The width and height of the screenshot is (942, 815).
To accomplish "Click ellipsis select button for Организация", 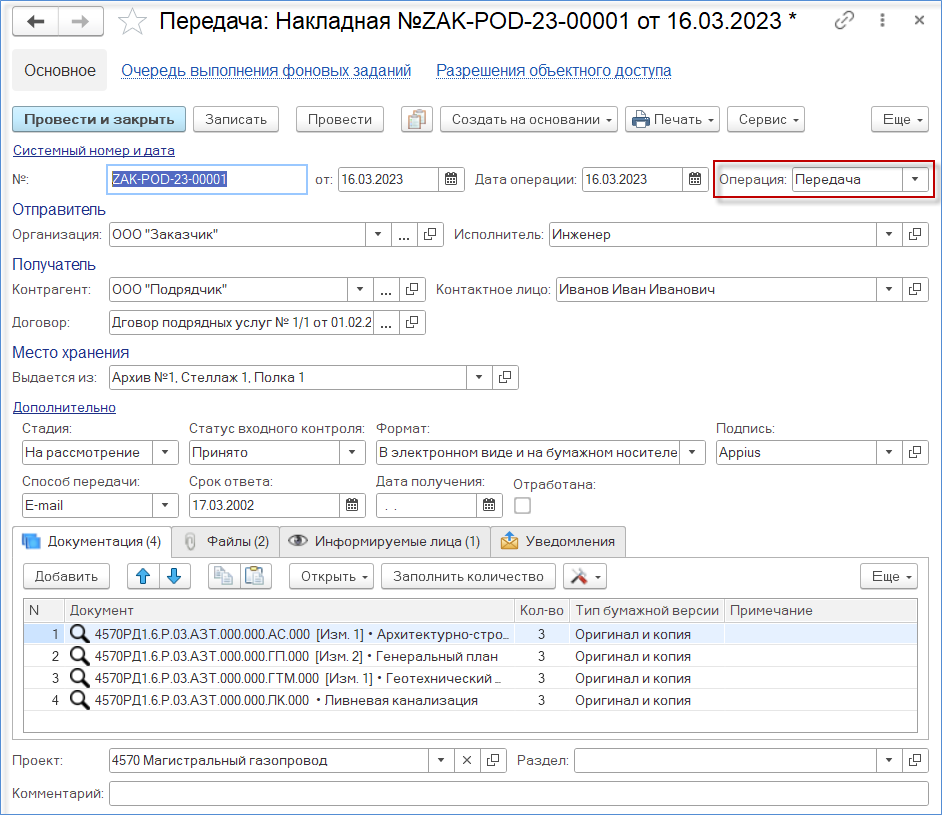I will point(404,234).
